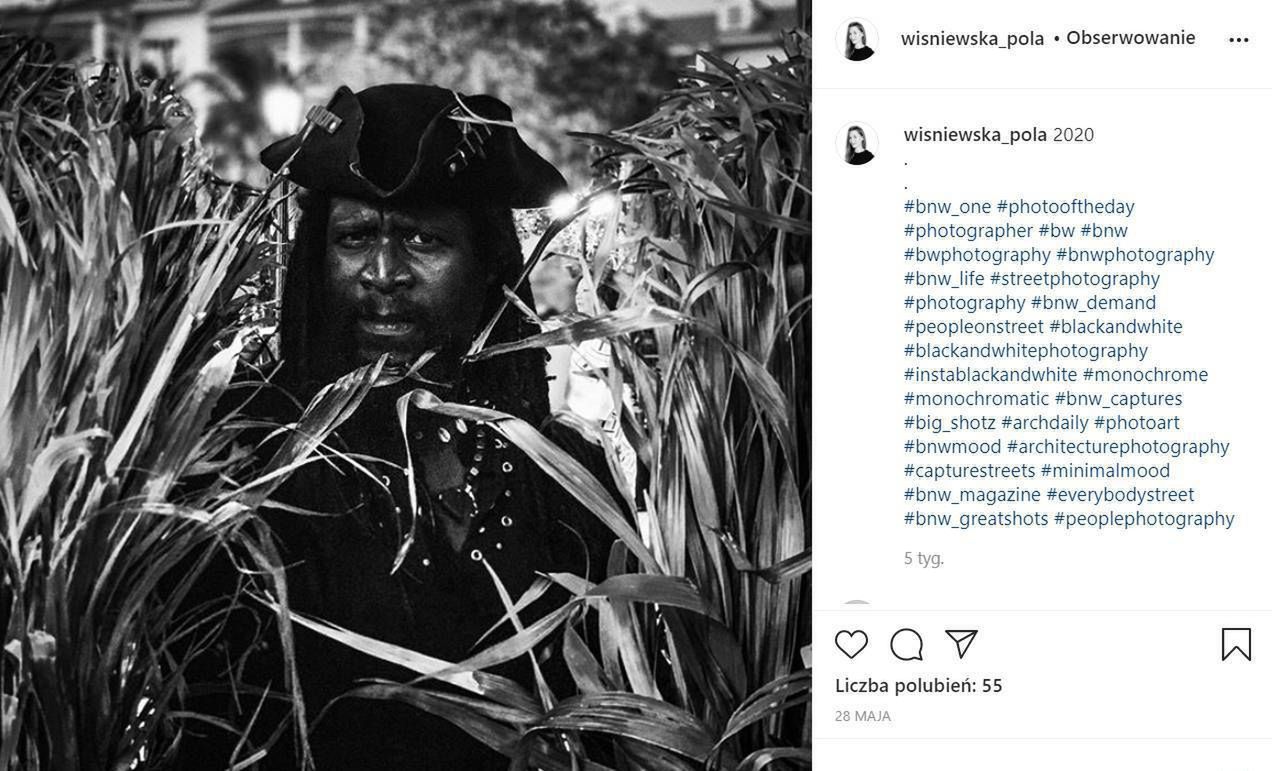Open the three-dot options menu
1272x771 pixels.
1239,40
